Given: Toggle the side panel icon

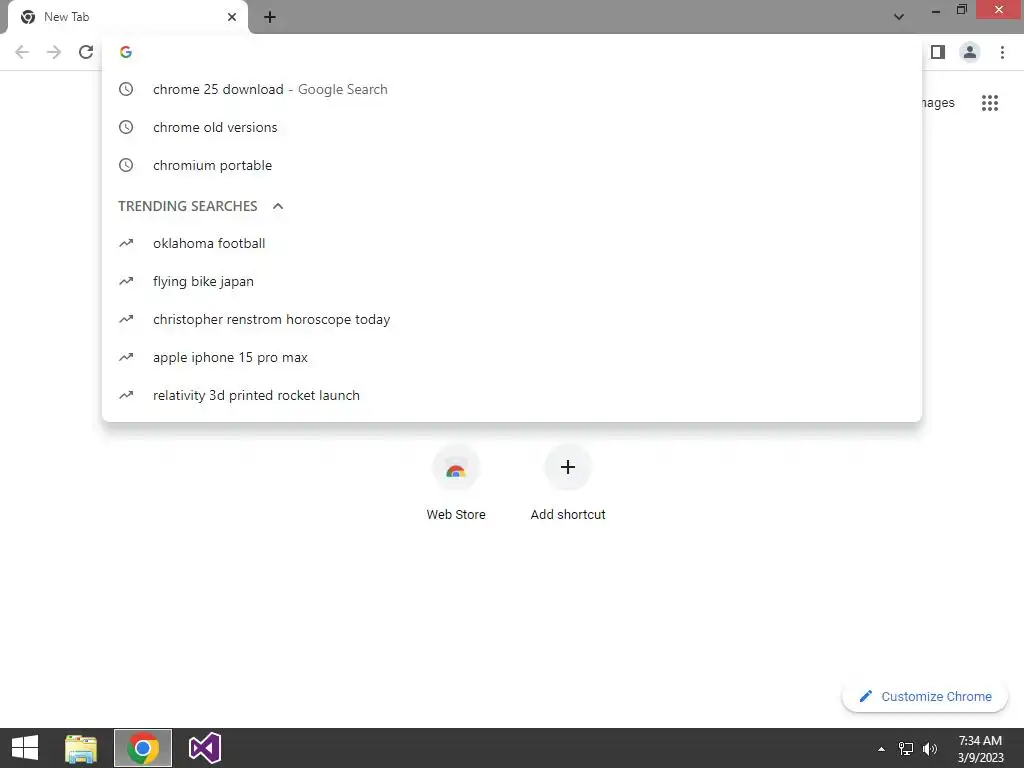Looking at the screenshot, I should (938, 52).
